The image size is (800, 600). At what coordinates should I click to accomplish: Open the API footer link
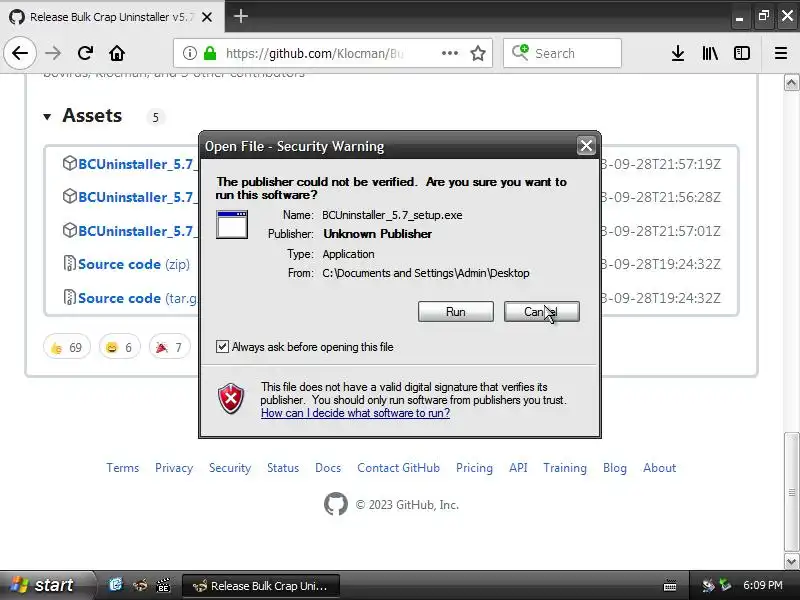pyautogui.click(x=518, y=468)
